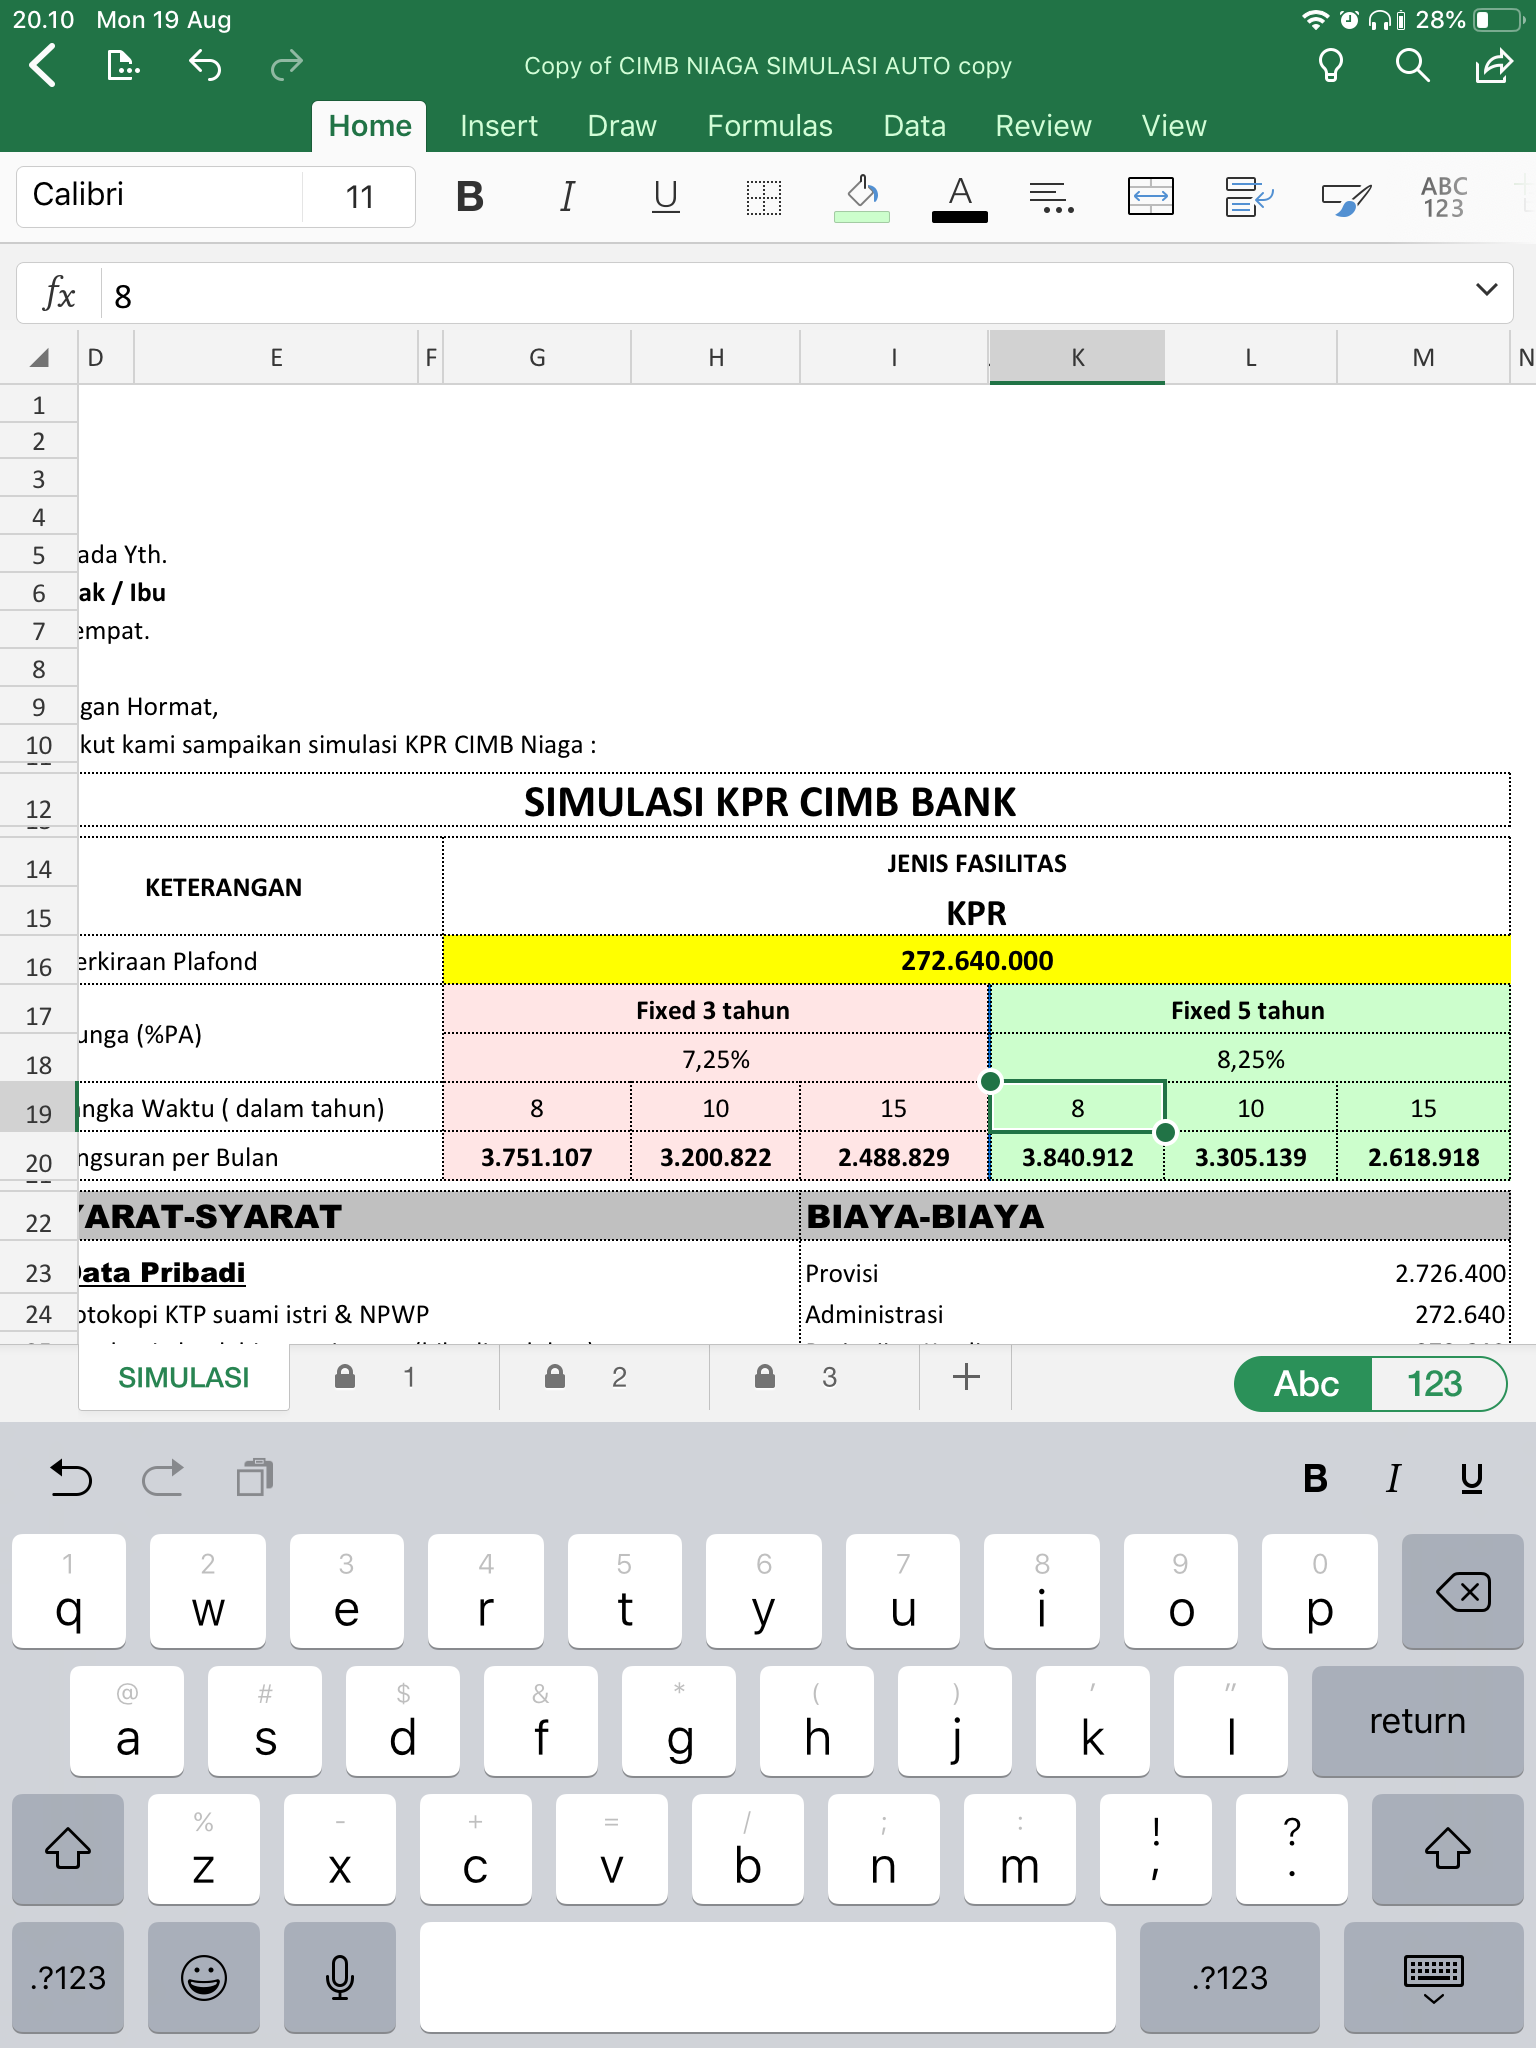Tap the left .?123 key
The image size is (1536, 2048).
point(68,1977)
